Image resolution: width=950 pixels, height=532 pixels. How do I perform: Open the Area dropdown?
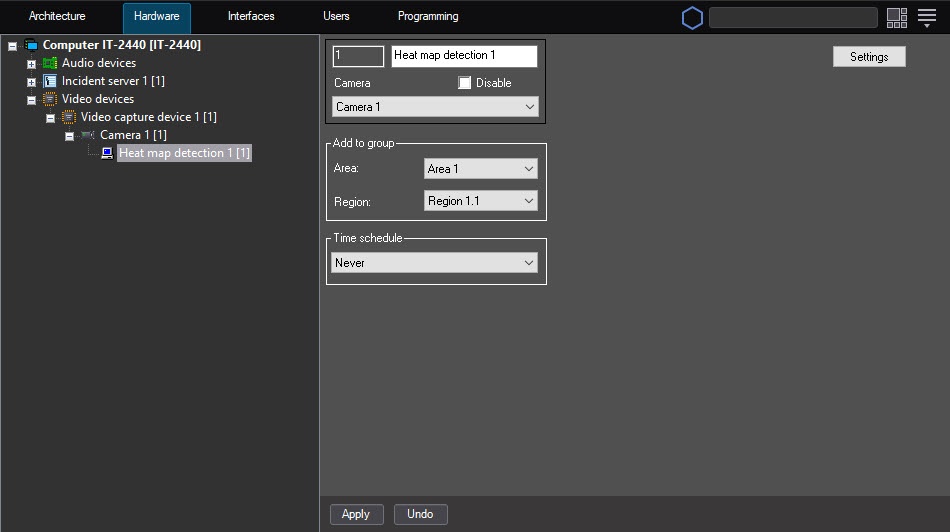tap(480, 169)
